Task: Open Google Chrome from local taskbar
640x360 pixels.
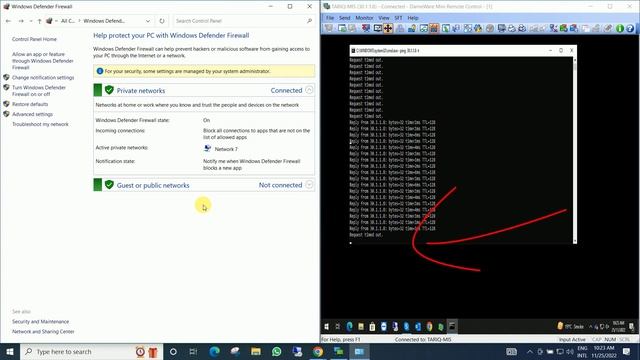Action: [x=318, y=351]
